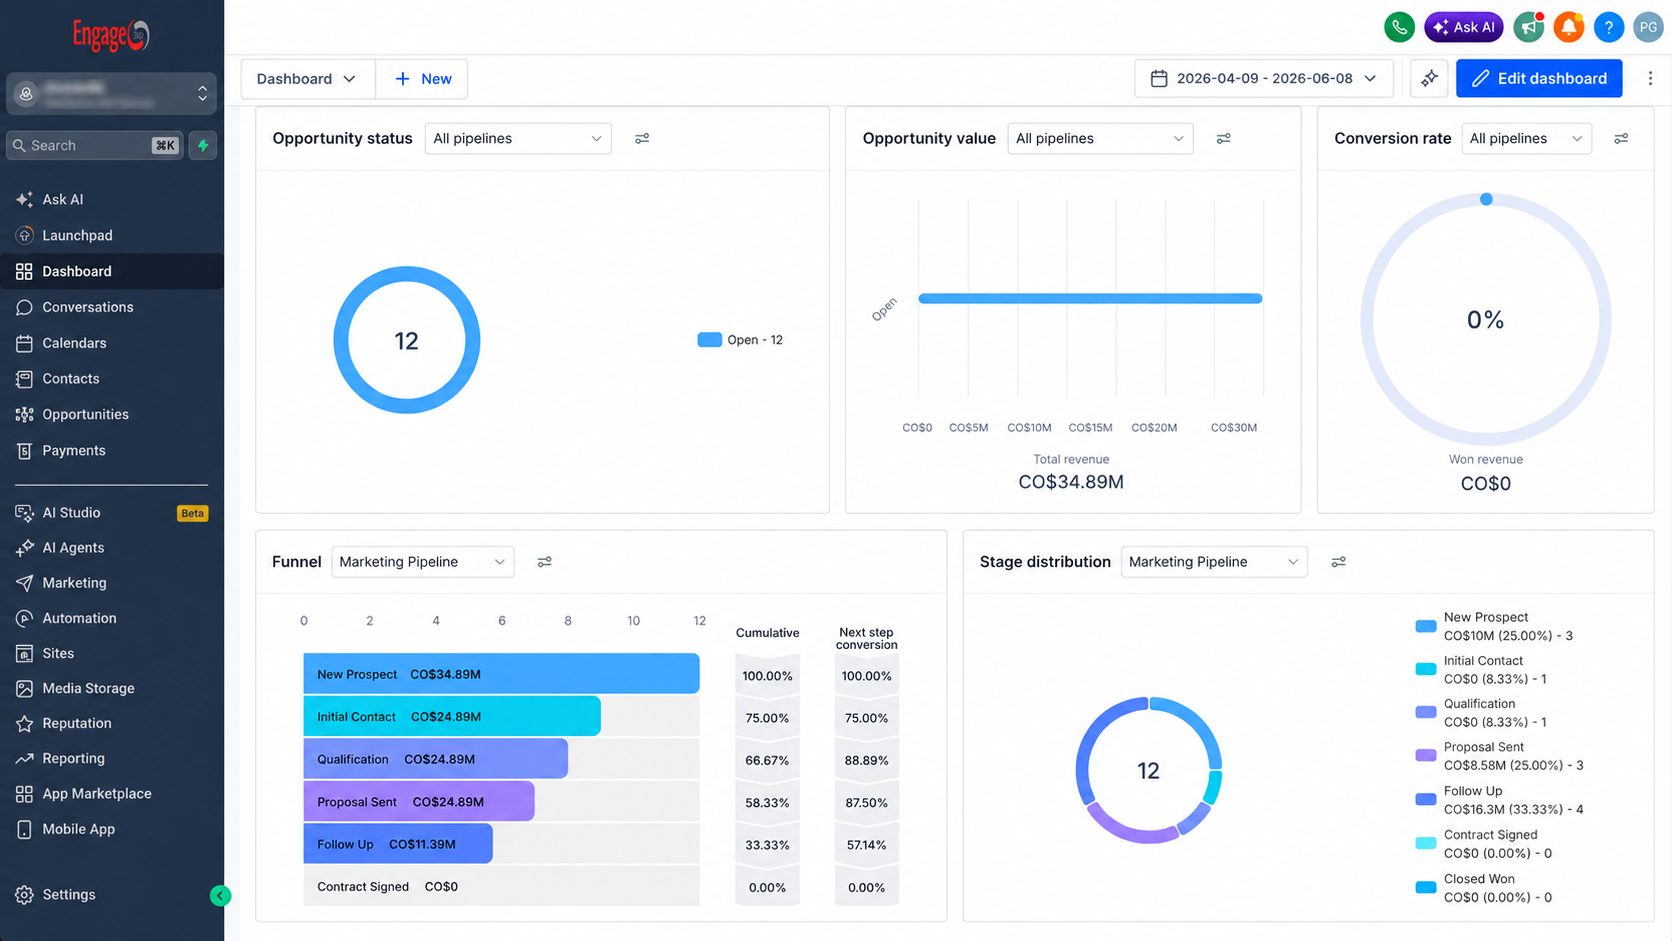Toggle New Prospect legend in Stage distribution

(1494, 626)
